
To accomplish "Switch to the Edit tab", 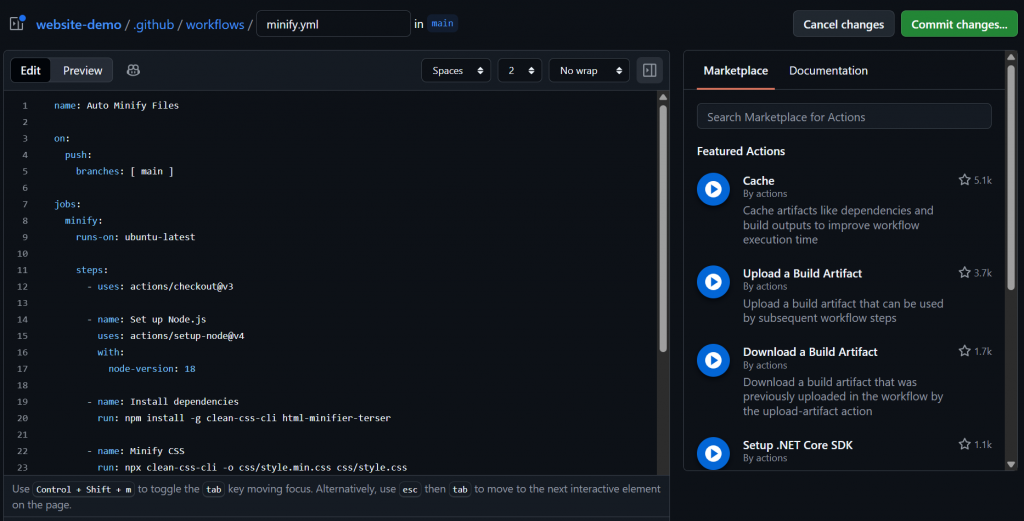I will [x=31, y=70].
